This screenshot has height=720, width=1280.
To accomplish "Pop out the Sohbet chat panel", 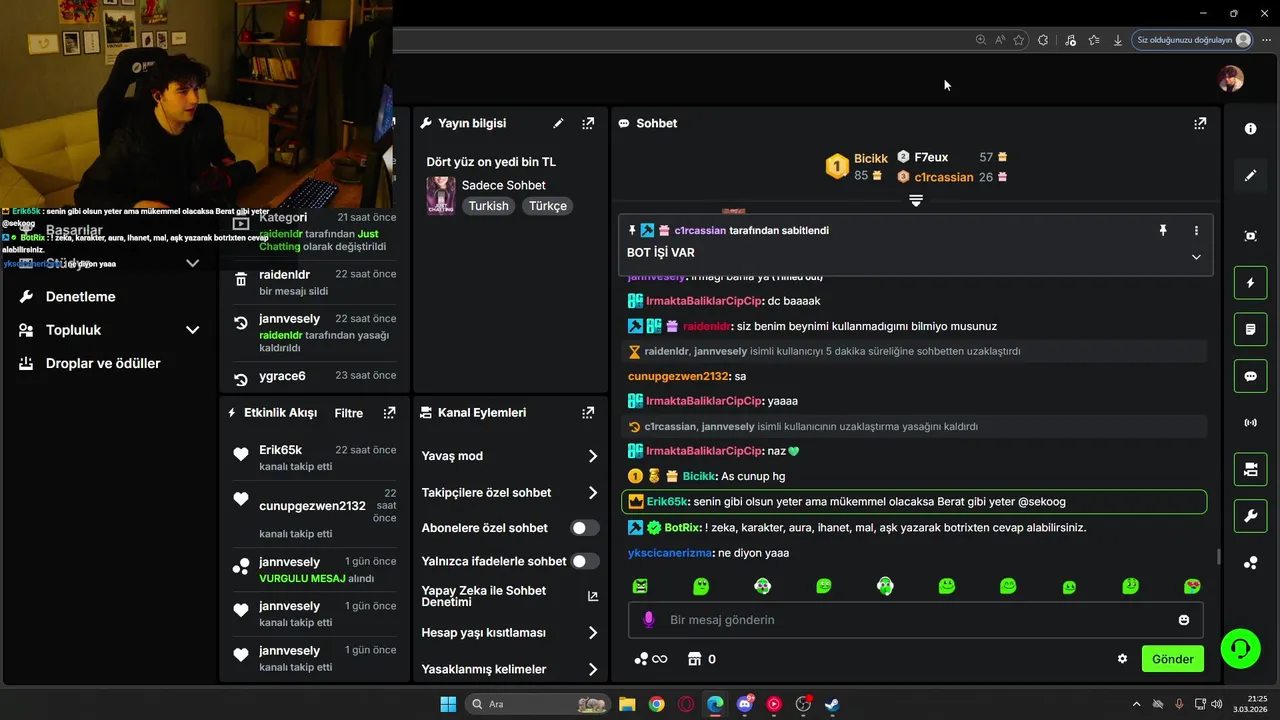I will pos(1199,123).
